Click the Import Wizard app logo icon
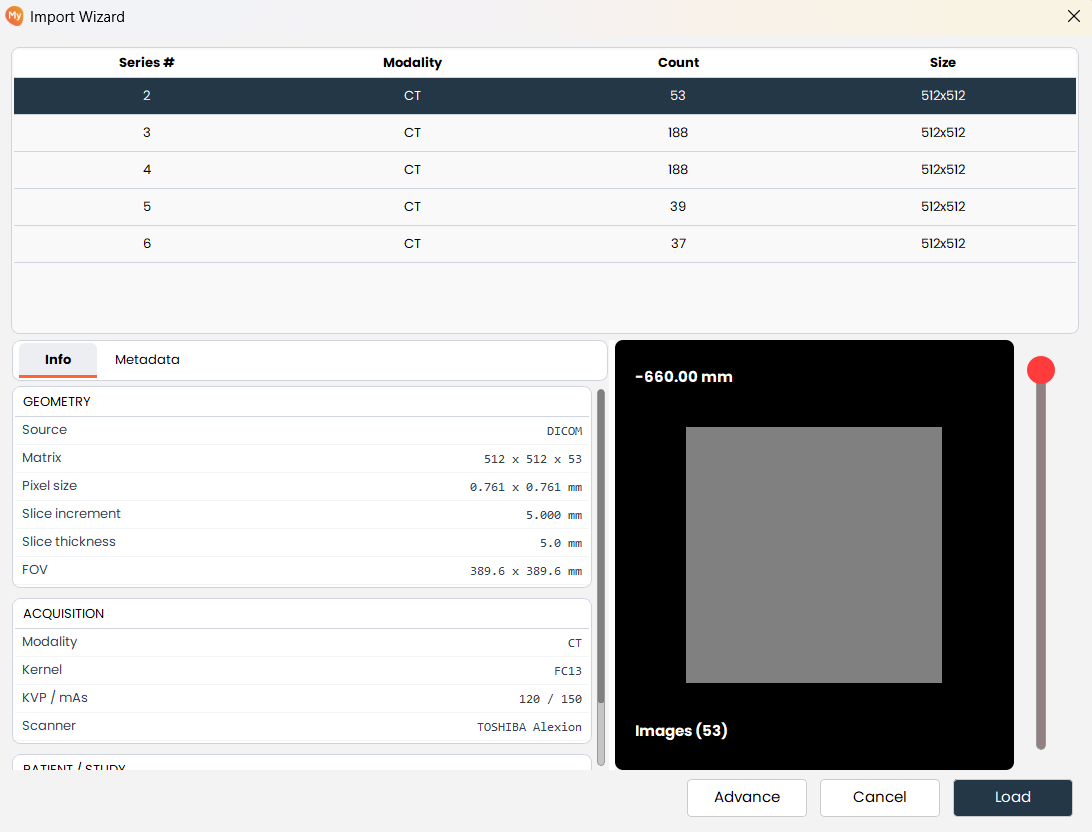 [x=15, y=16]
